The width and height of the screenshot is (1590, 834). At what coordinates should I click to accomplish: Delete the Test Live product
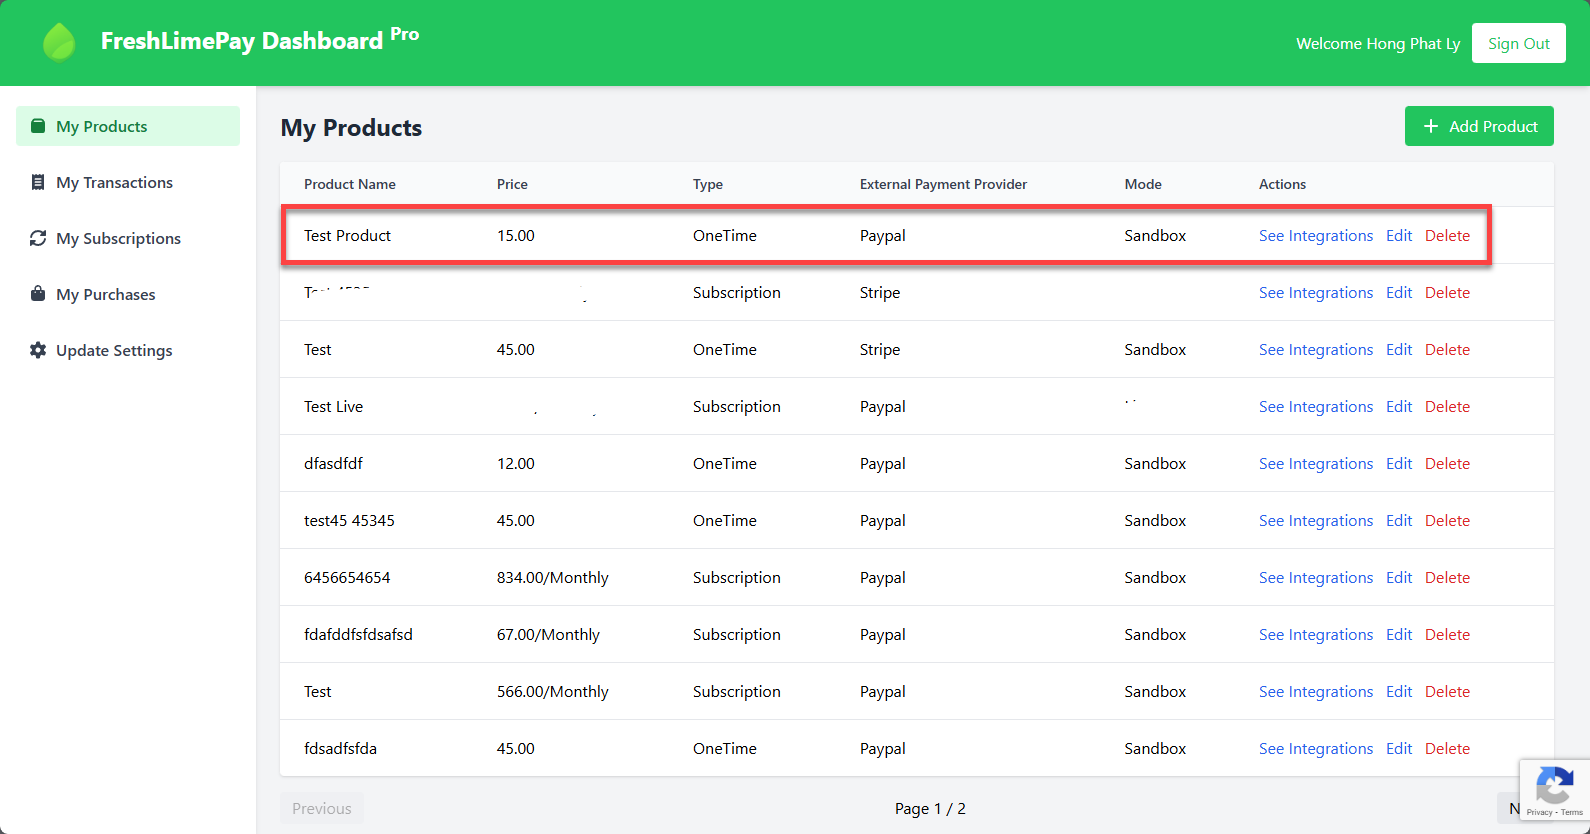[1447, 406]
